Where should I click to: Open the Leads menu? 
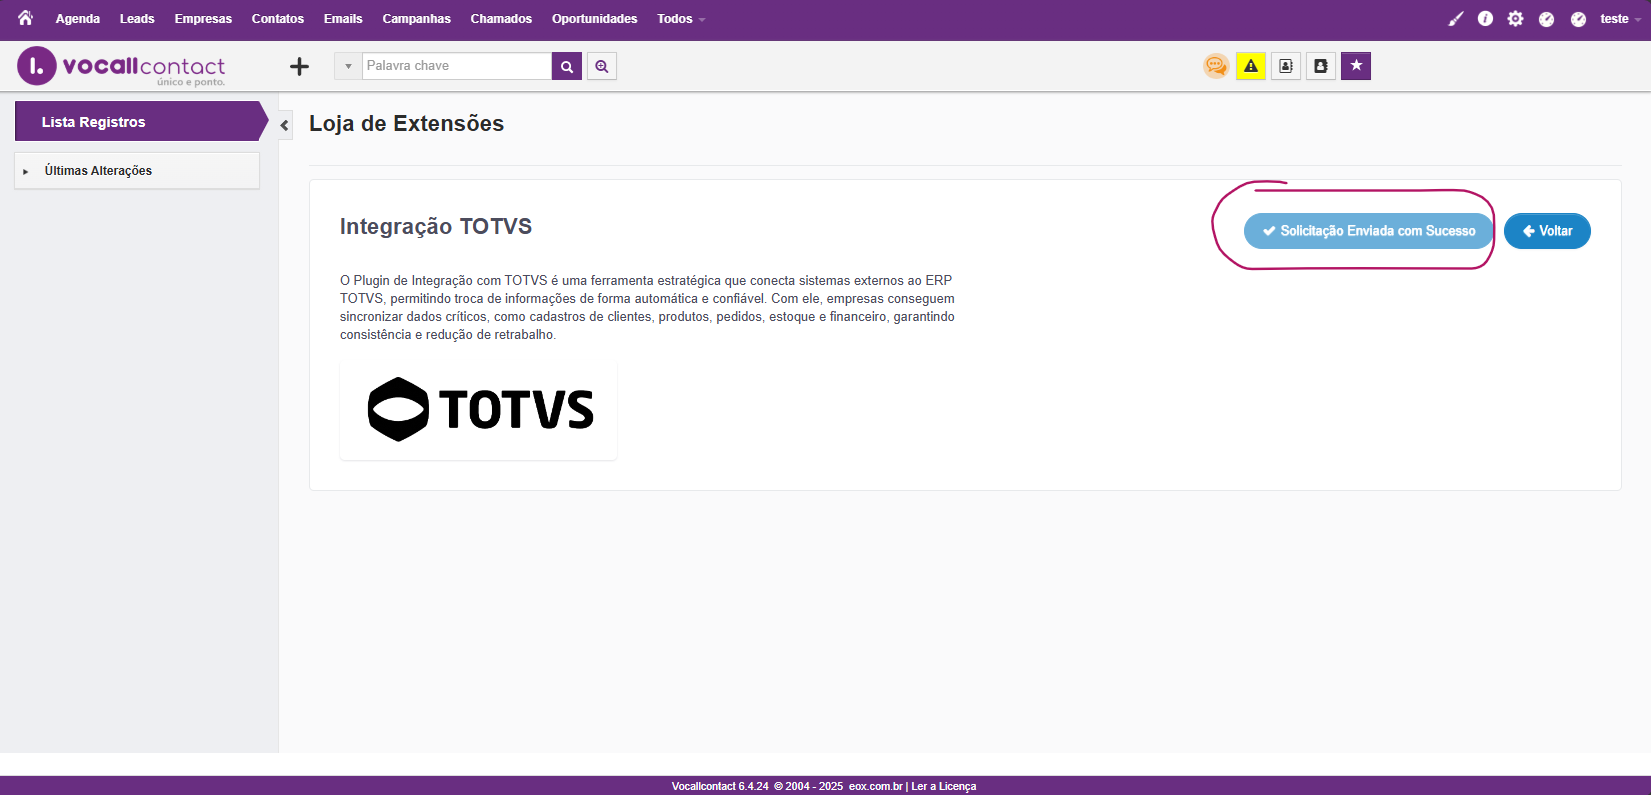137,19
